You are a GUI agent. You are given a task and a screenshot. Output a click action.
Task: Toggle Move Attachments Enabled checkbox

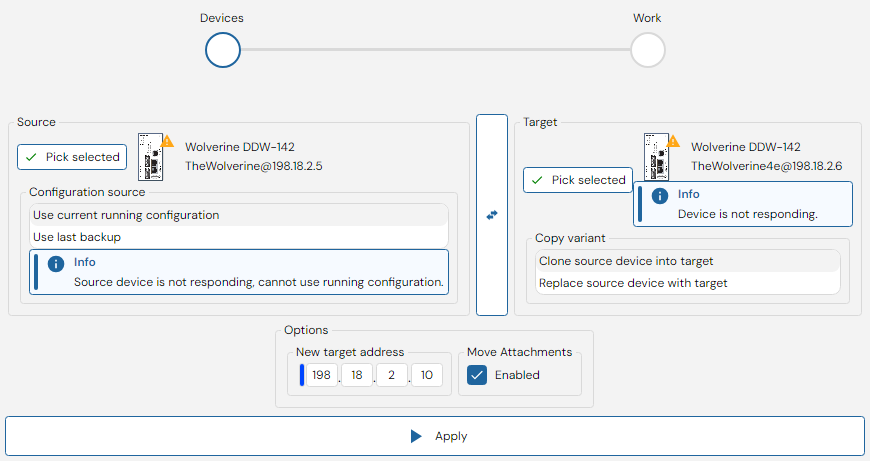tap(477, 375)
